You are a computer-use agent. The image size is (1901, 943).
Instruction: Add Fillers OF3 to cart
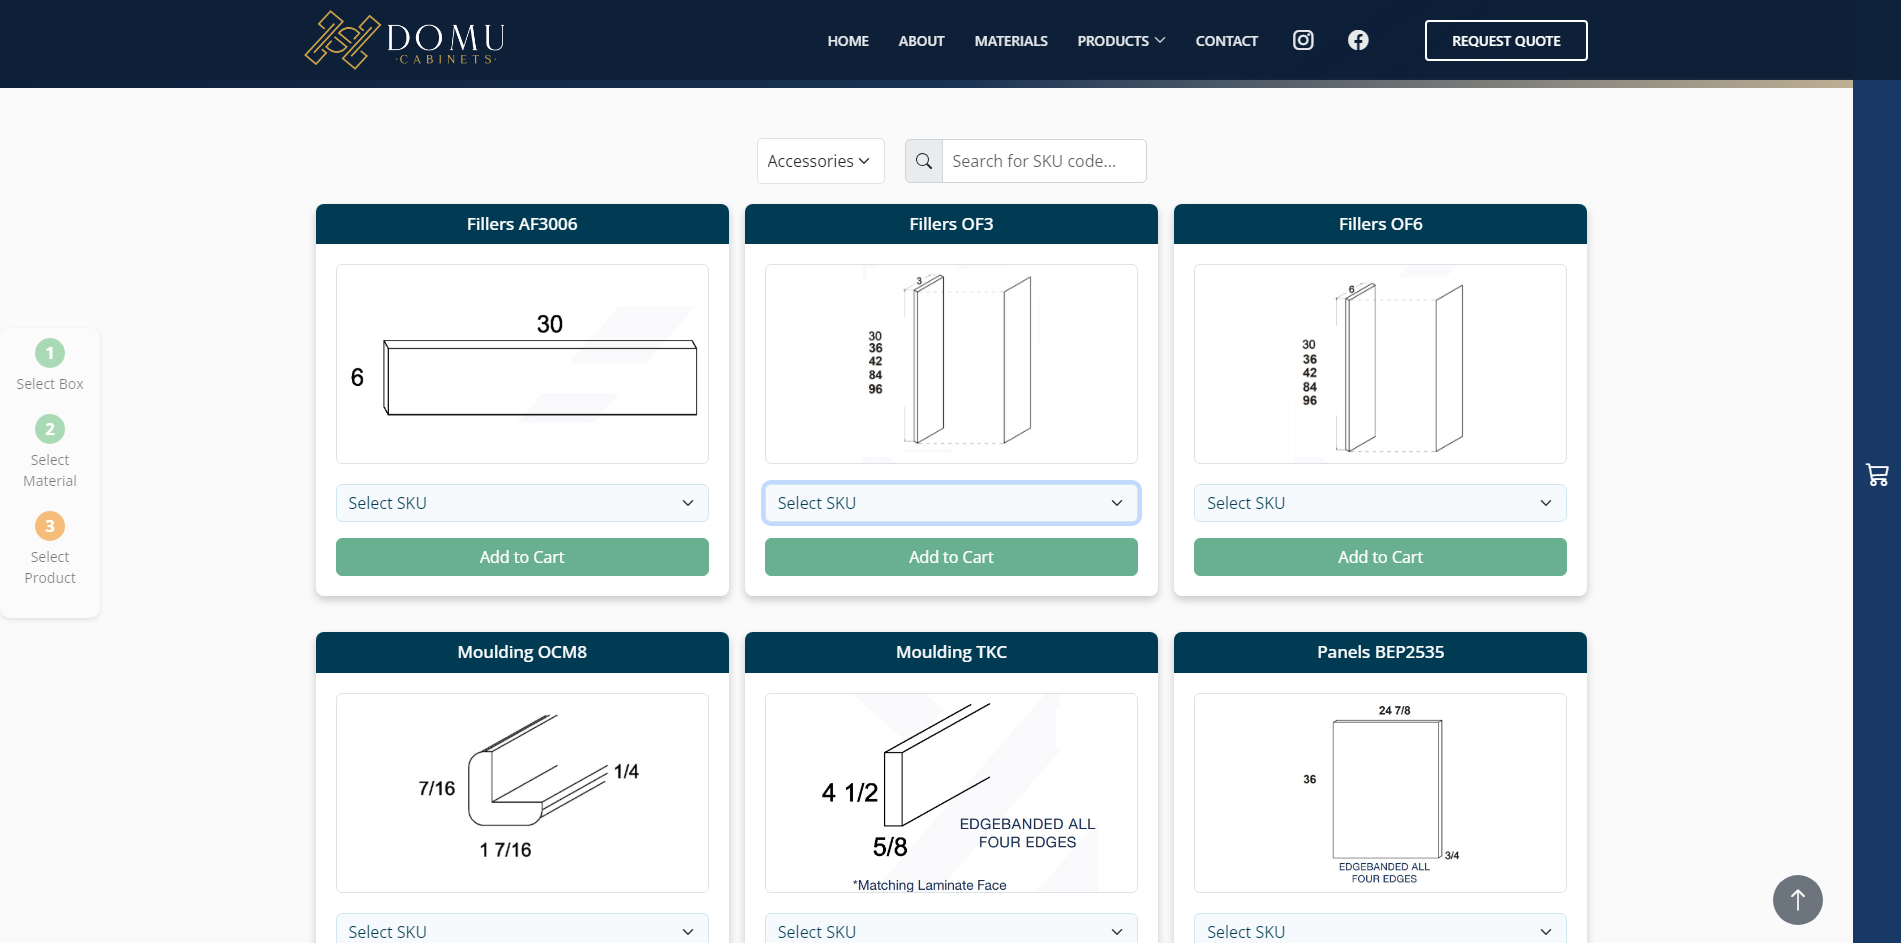click(951, 557)
